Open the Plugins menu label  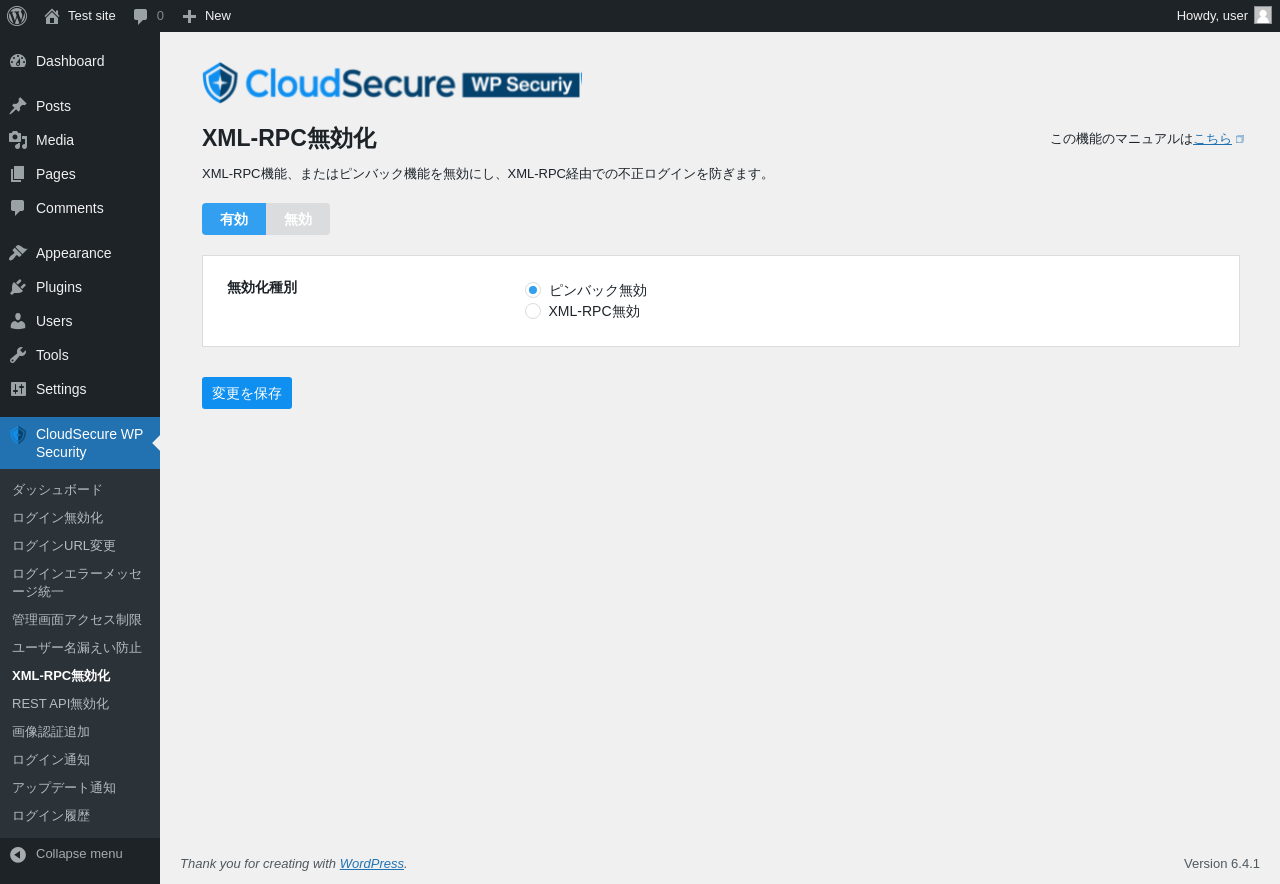tap(59, 287)
